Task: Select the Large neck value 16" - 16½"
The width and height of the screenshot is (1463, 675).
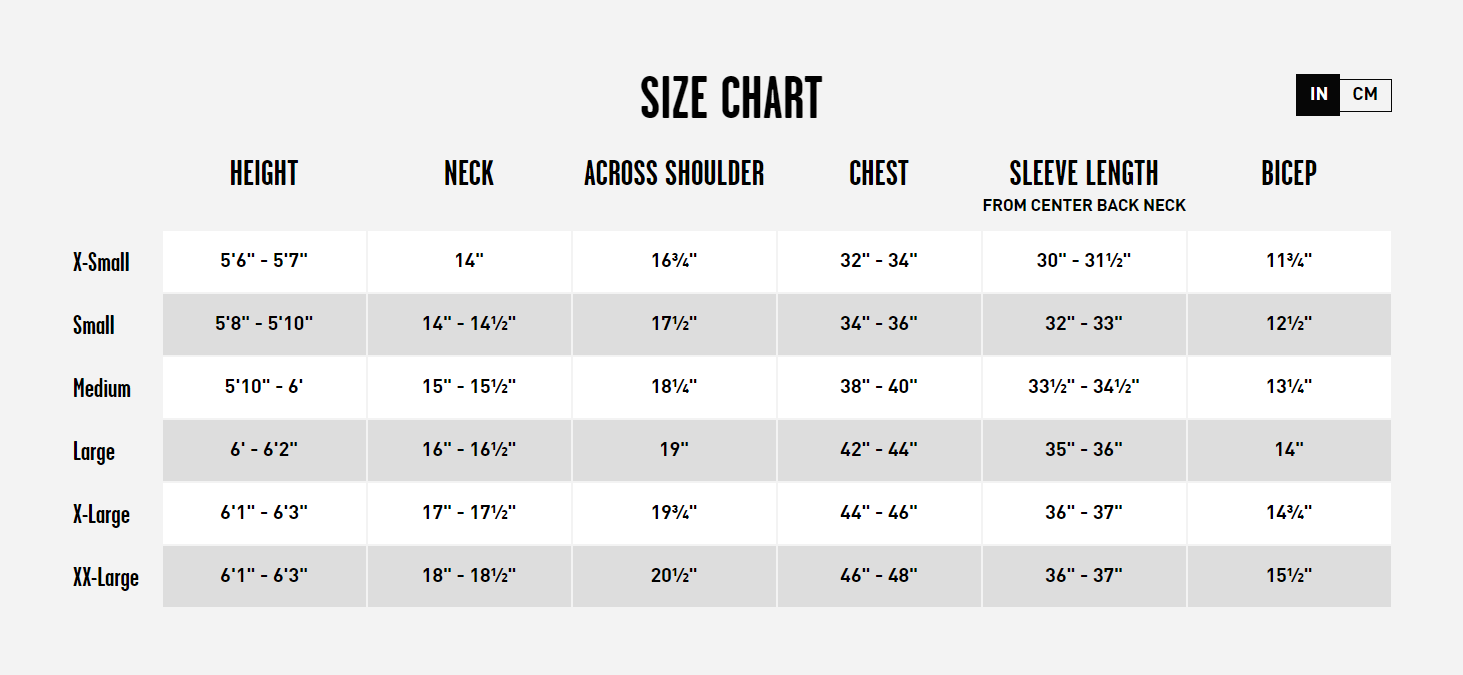Action: 469,450
